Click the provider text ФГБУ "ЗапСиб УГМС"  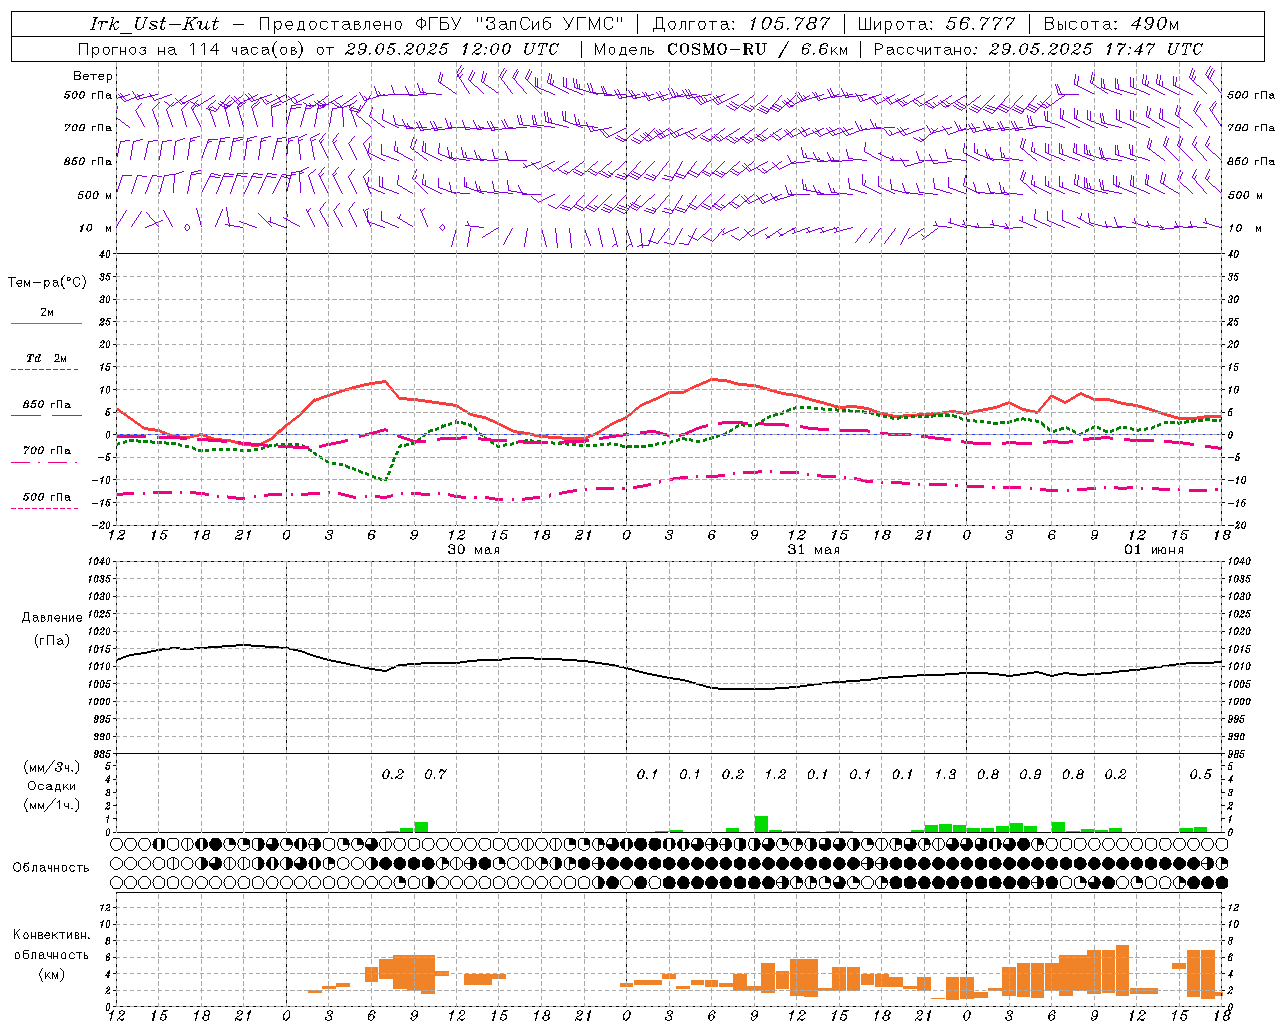click(x=518, y=24)
